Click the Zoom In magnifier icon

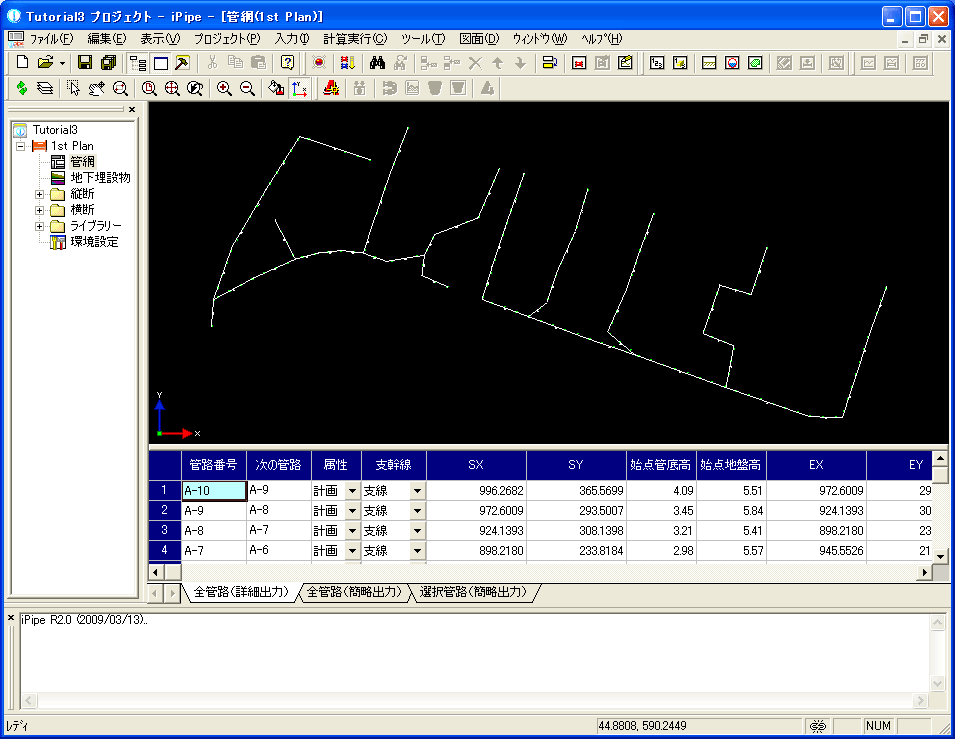click(224, 88)
